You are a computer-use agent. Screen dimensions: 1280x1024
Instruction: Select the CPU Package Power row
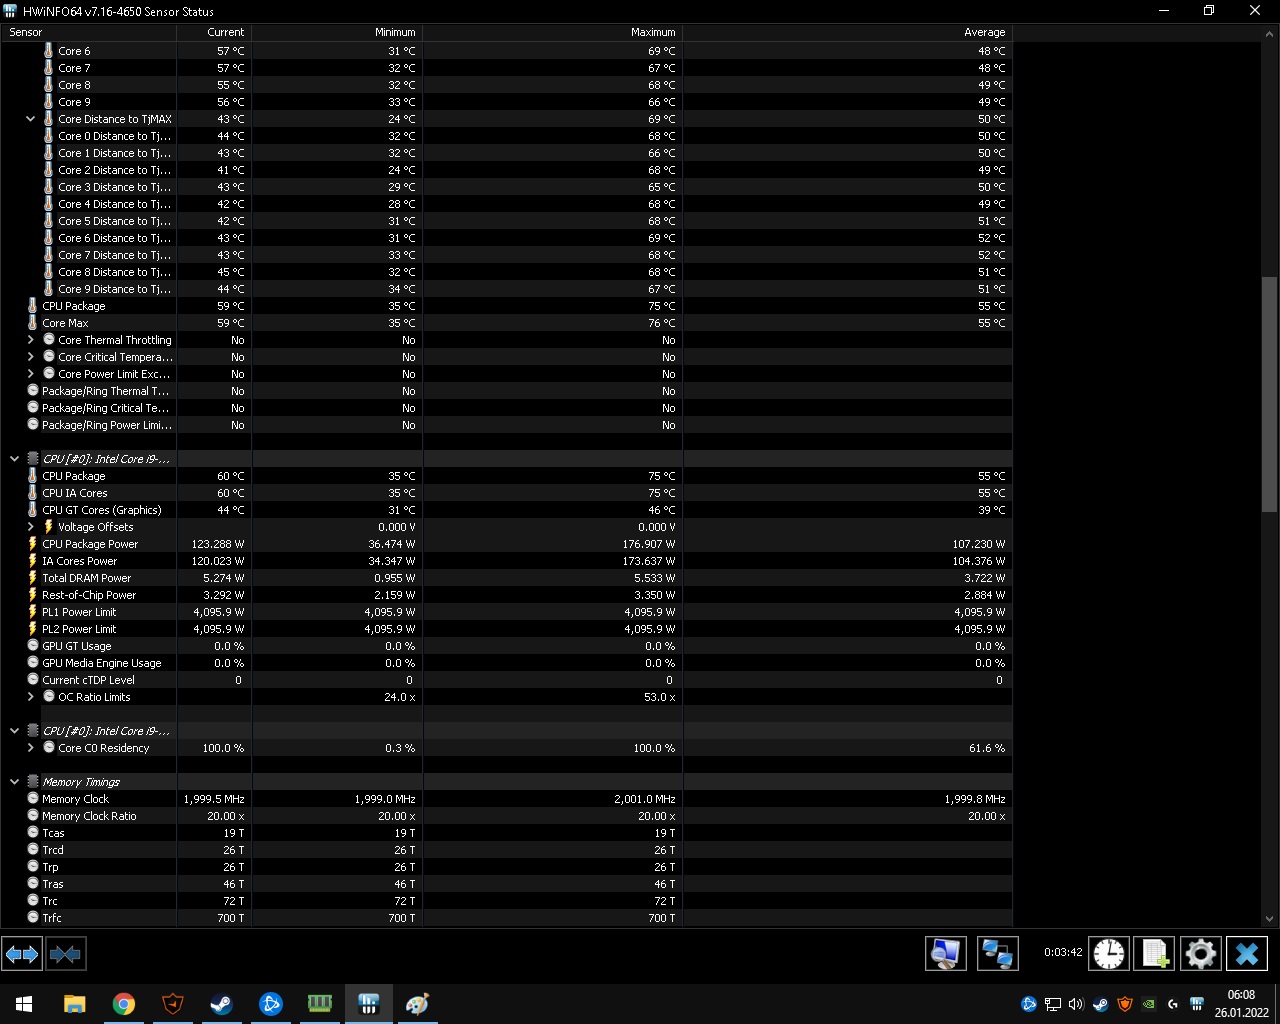(506, 544)
